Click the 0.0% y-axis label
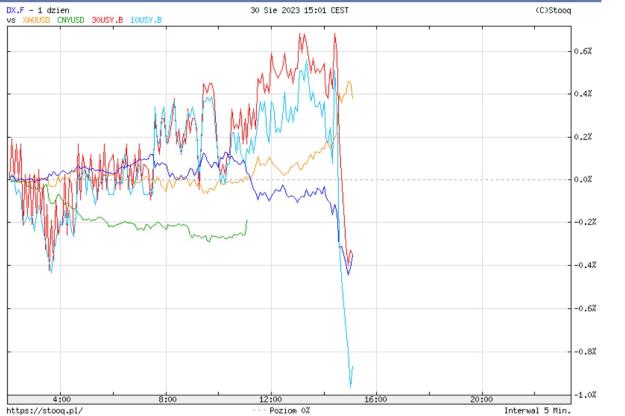 pyautogui.click(x=583, y=179)
